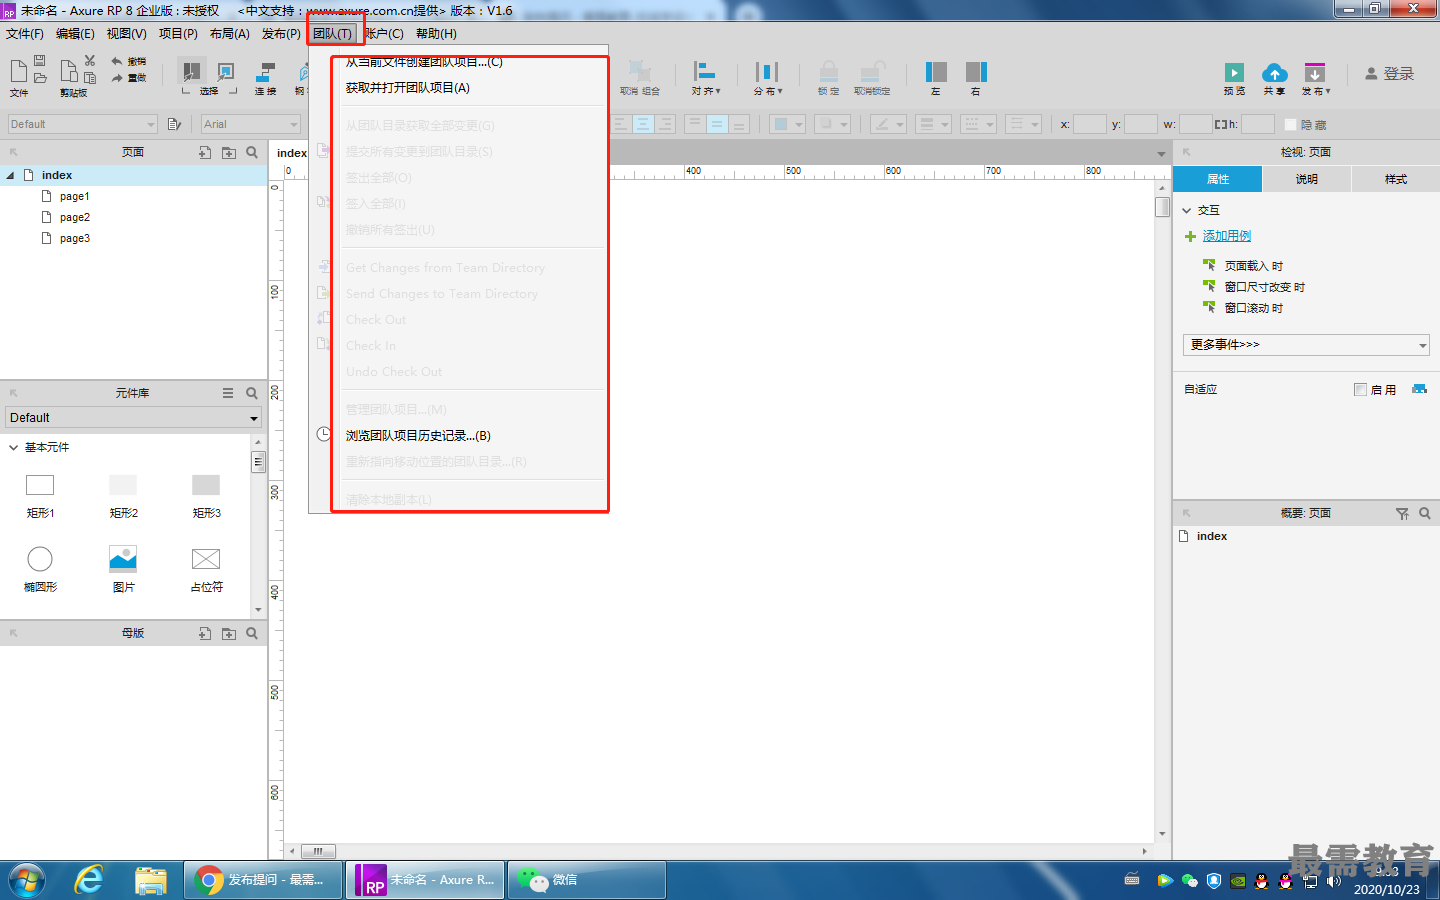Click the unlock icon (取消锁定)

872,71
